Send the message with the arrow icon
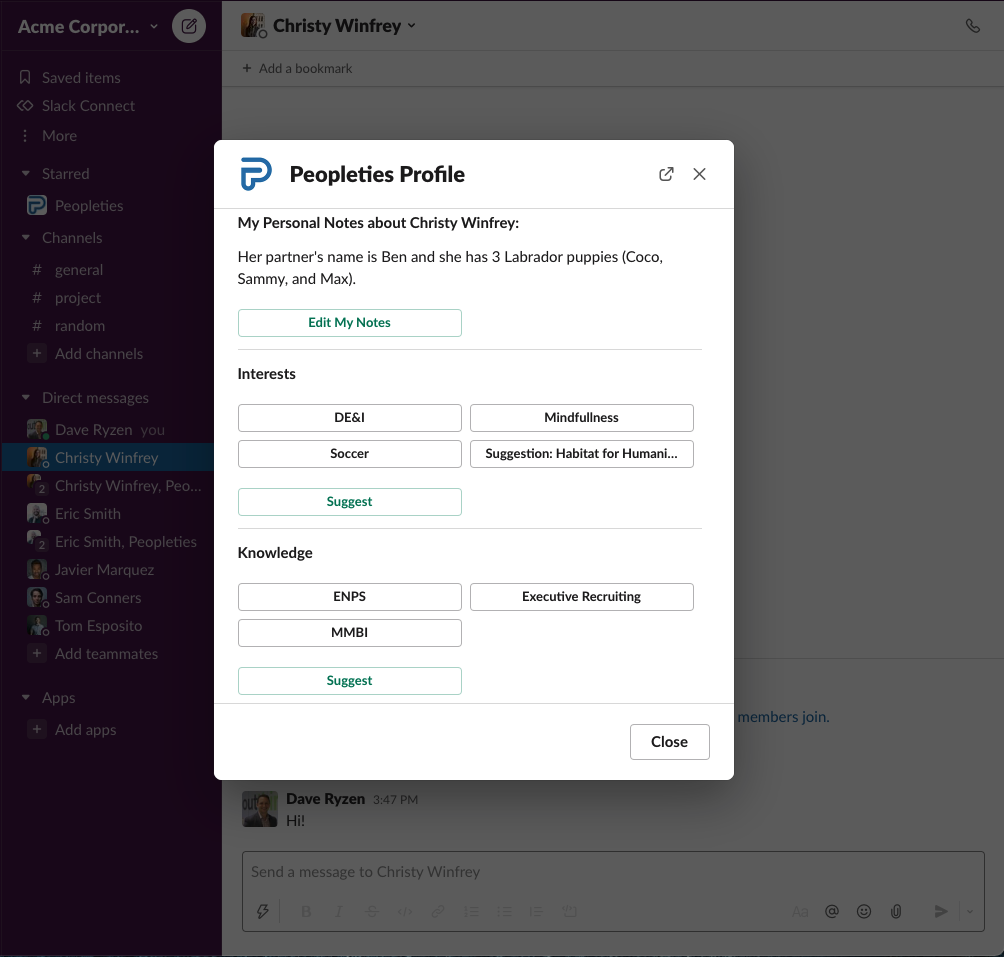The image size is (1004, 957). (x=941, y=911)
